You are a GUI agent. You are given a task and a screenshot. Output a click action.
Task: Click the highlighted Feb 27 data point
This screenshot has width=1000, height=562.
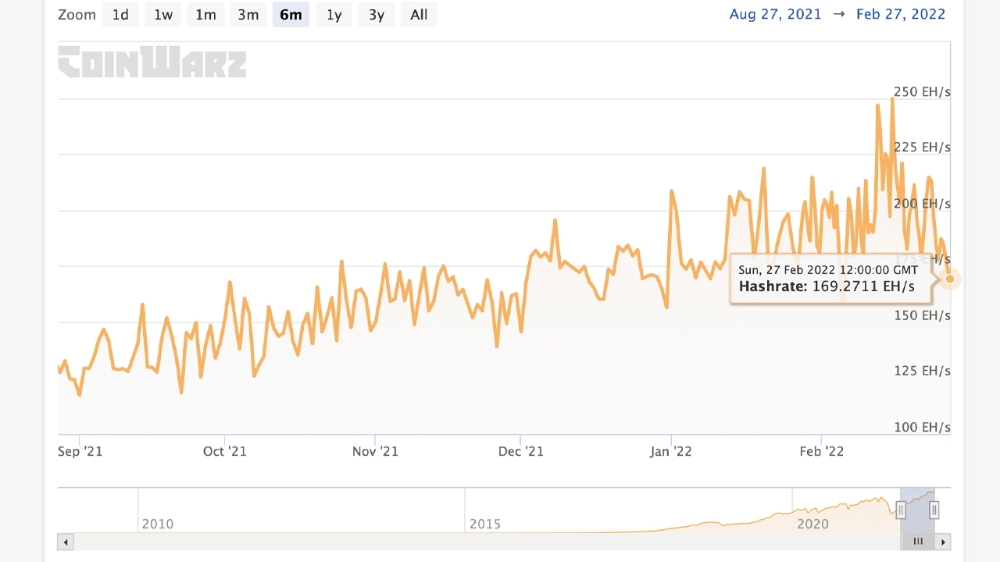[x=949, y=279]
